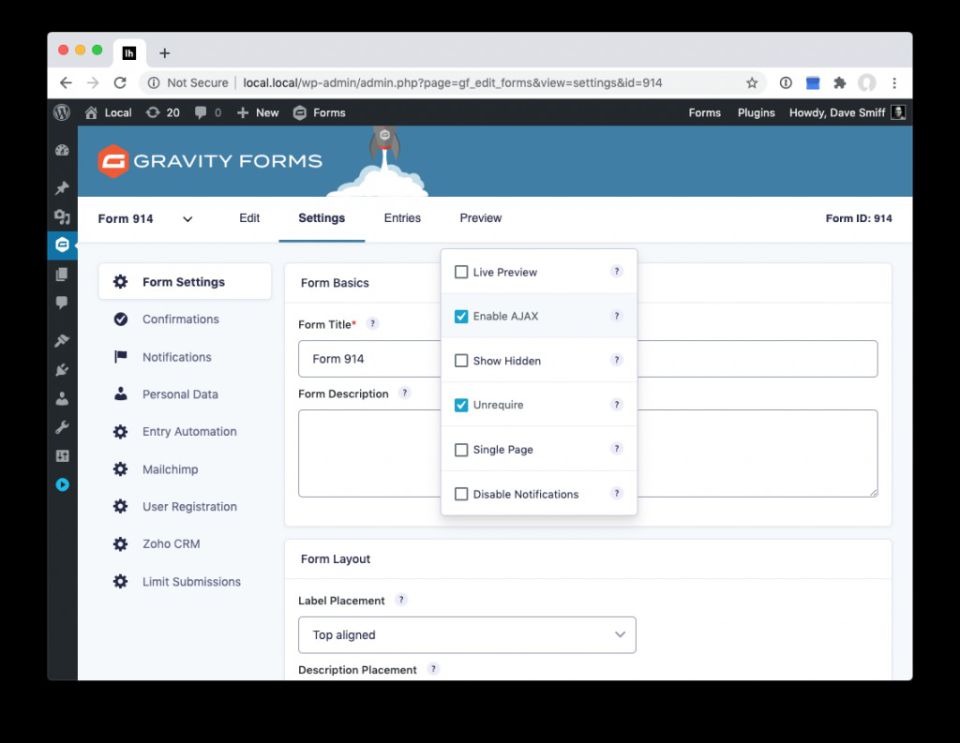Switch to the Entries tab
Viewport: 960px width, 743px height.
point(402,218)
